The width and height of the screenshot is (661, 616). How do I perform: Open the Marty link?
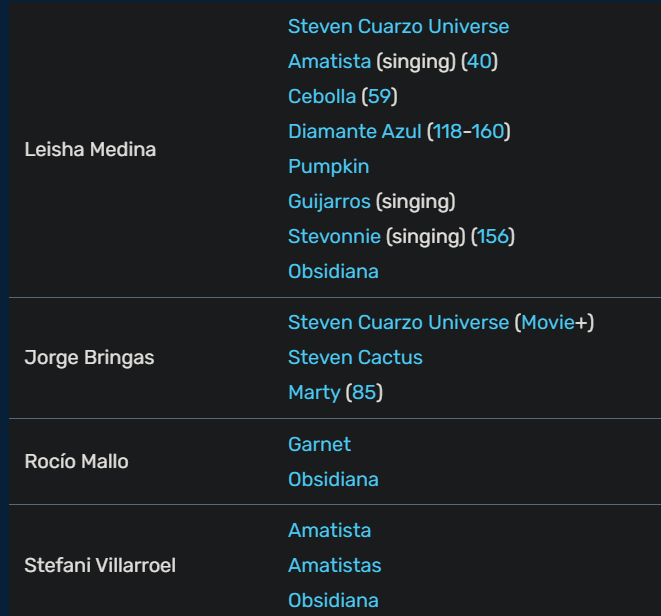314,393
